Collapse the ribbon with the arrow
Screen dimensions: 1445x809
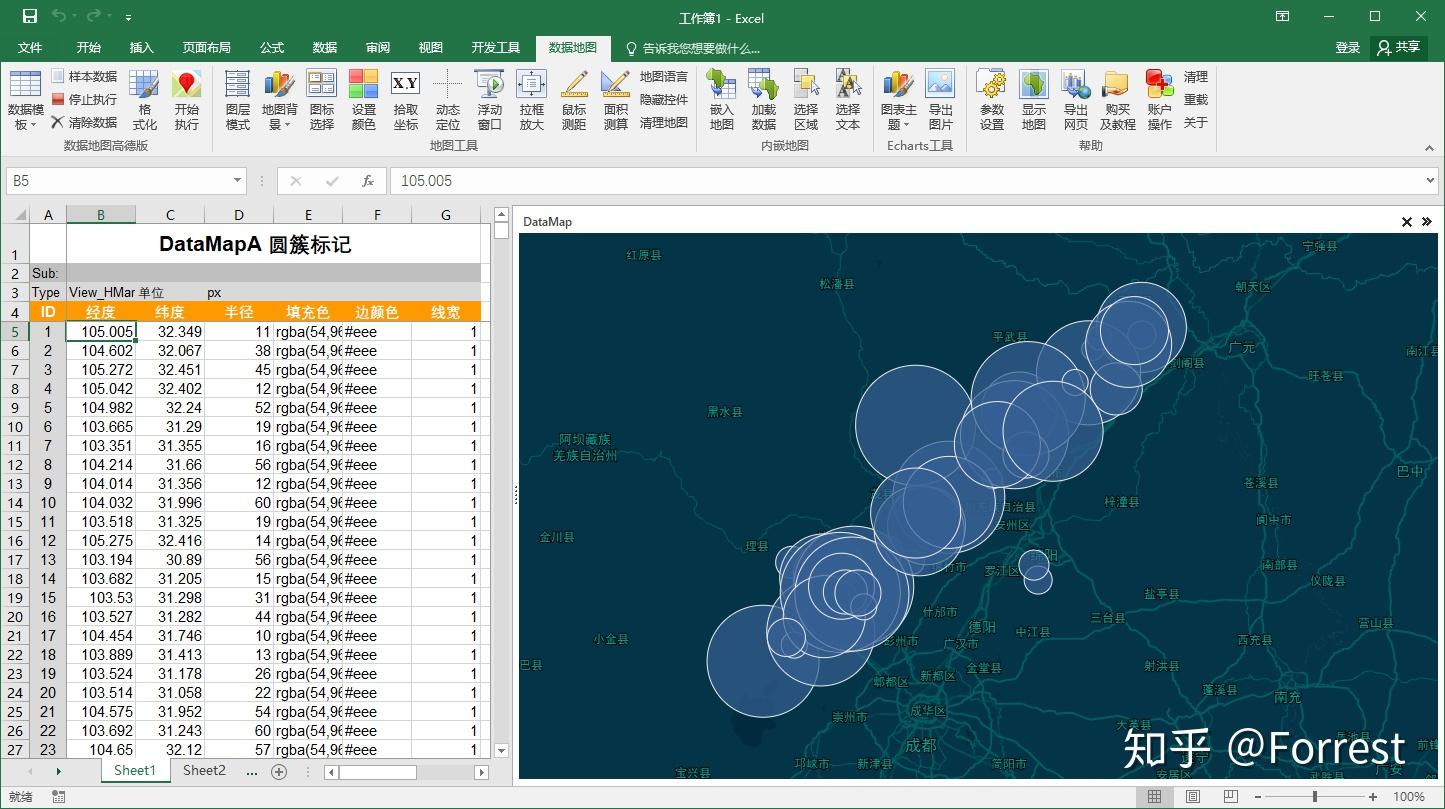[1429, 148]
